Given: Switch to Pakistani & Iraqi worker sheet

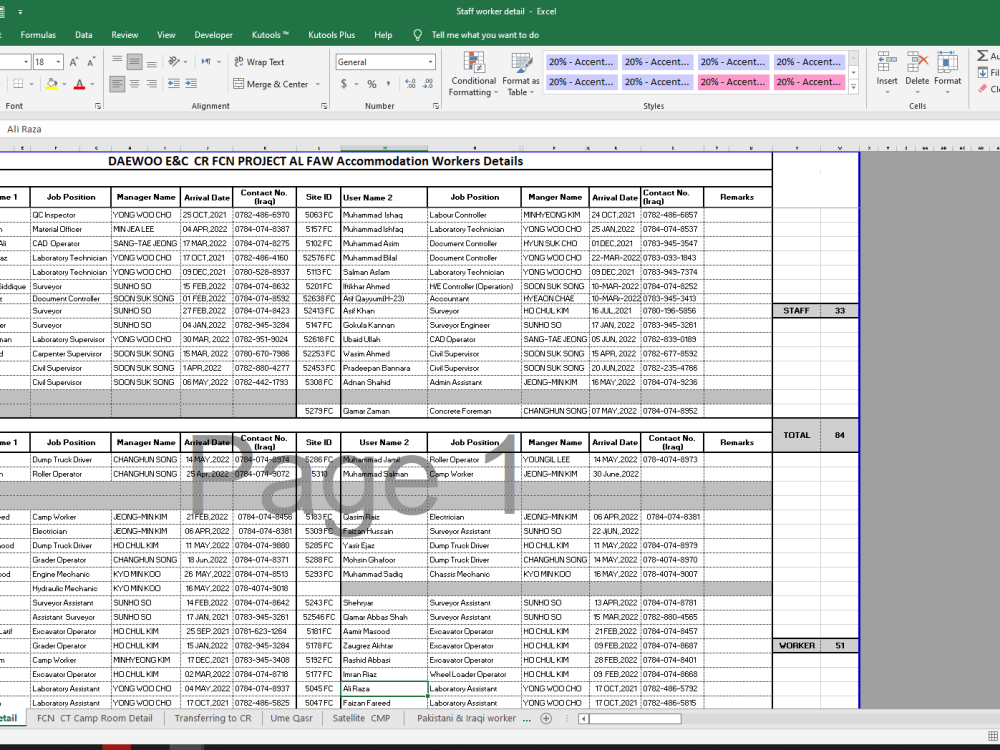Looking at the screenshot, I should click(466, 718).
